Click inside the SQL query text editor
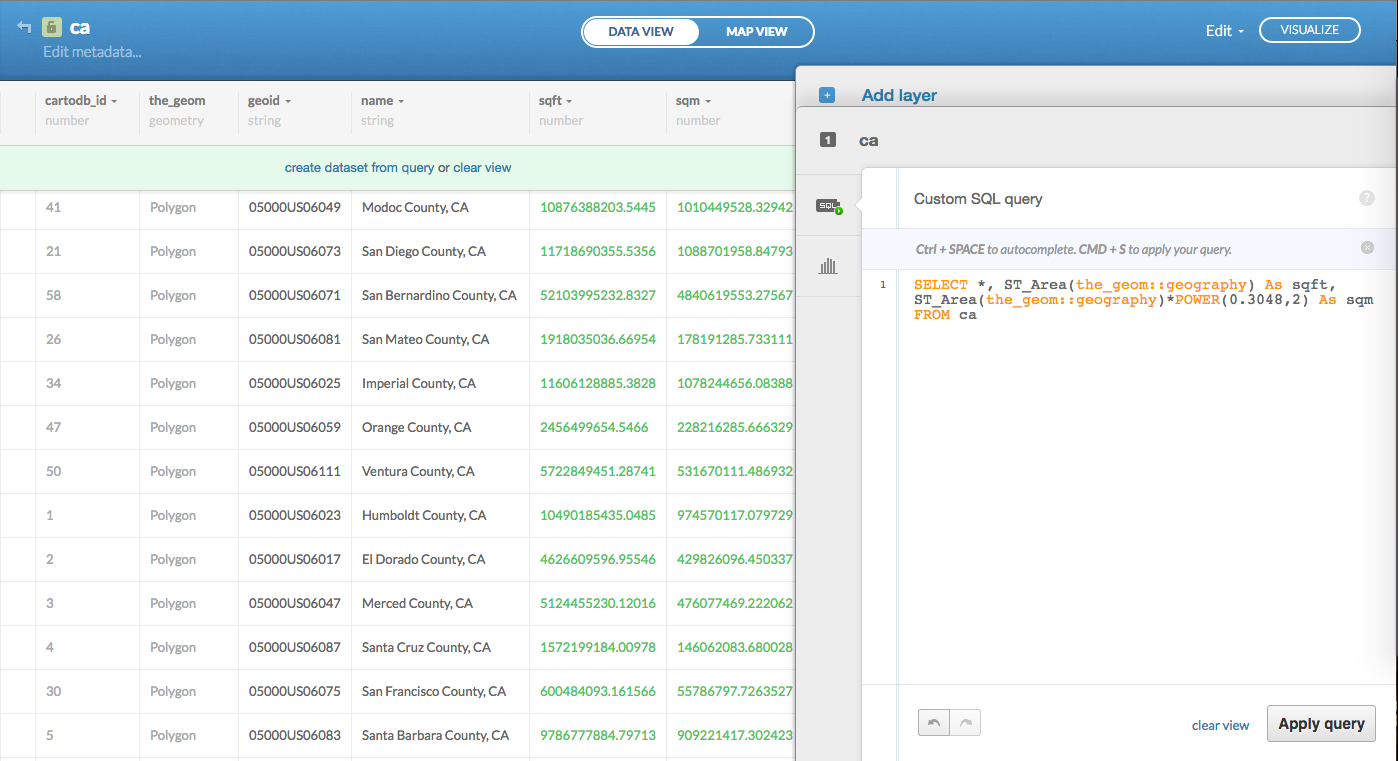Screen dimensions: 1398x761 (x=1120, y=450)
